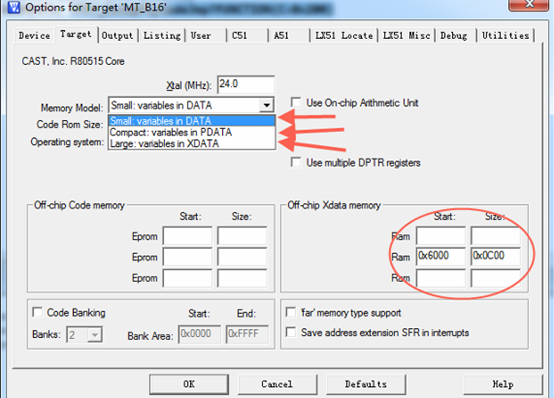The width and height of the screenshot is (554, 398).
Task: Switch to the Device tab
Action: click(x=34, y=36)
